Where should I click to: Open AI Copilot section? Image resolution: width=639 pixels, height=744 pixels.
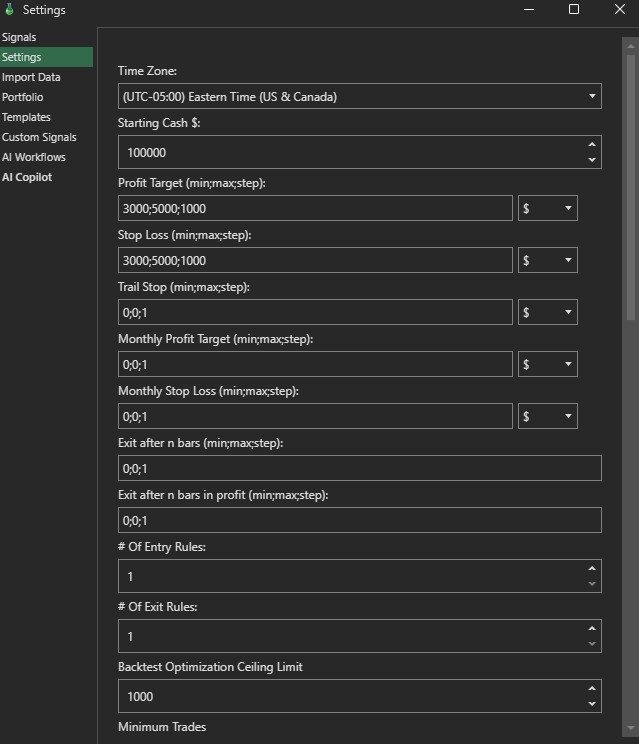click(27, 177)
